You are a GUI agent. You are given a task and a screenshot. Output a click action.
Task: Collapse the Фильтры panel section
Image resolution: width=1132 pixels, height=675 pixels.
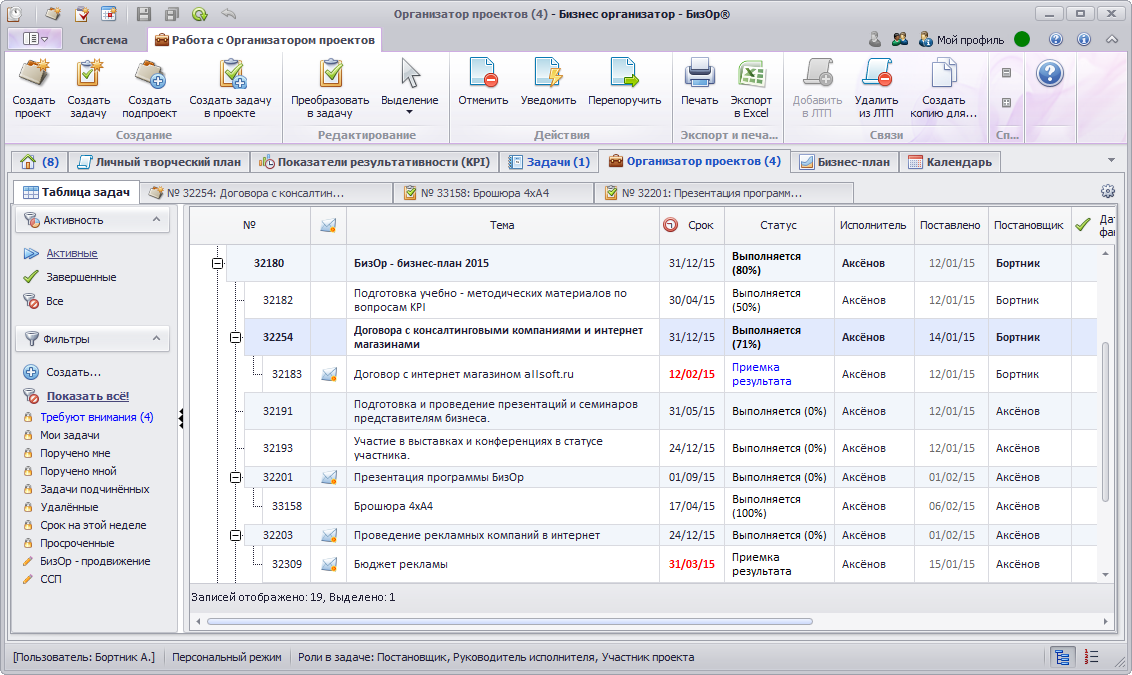pyautogui.click(x=156, y=339)
